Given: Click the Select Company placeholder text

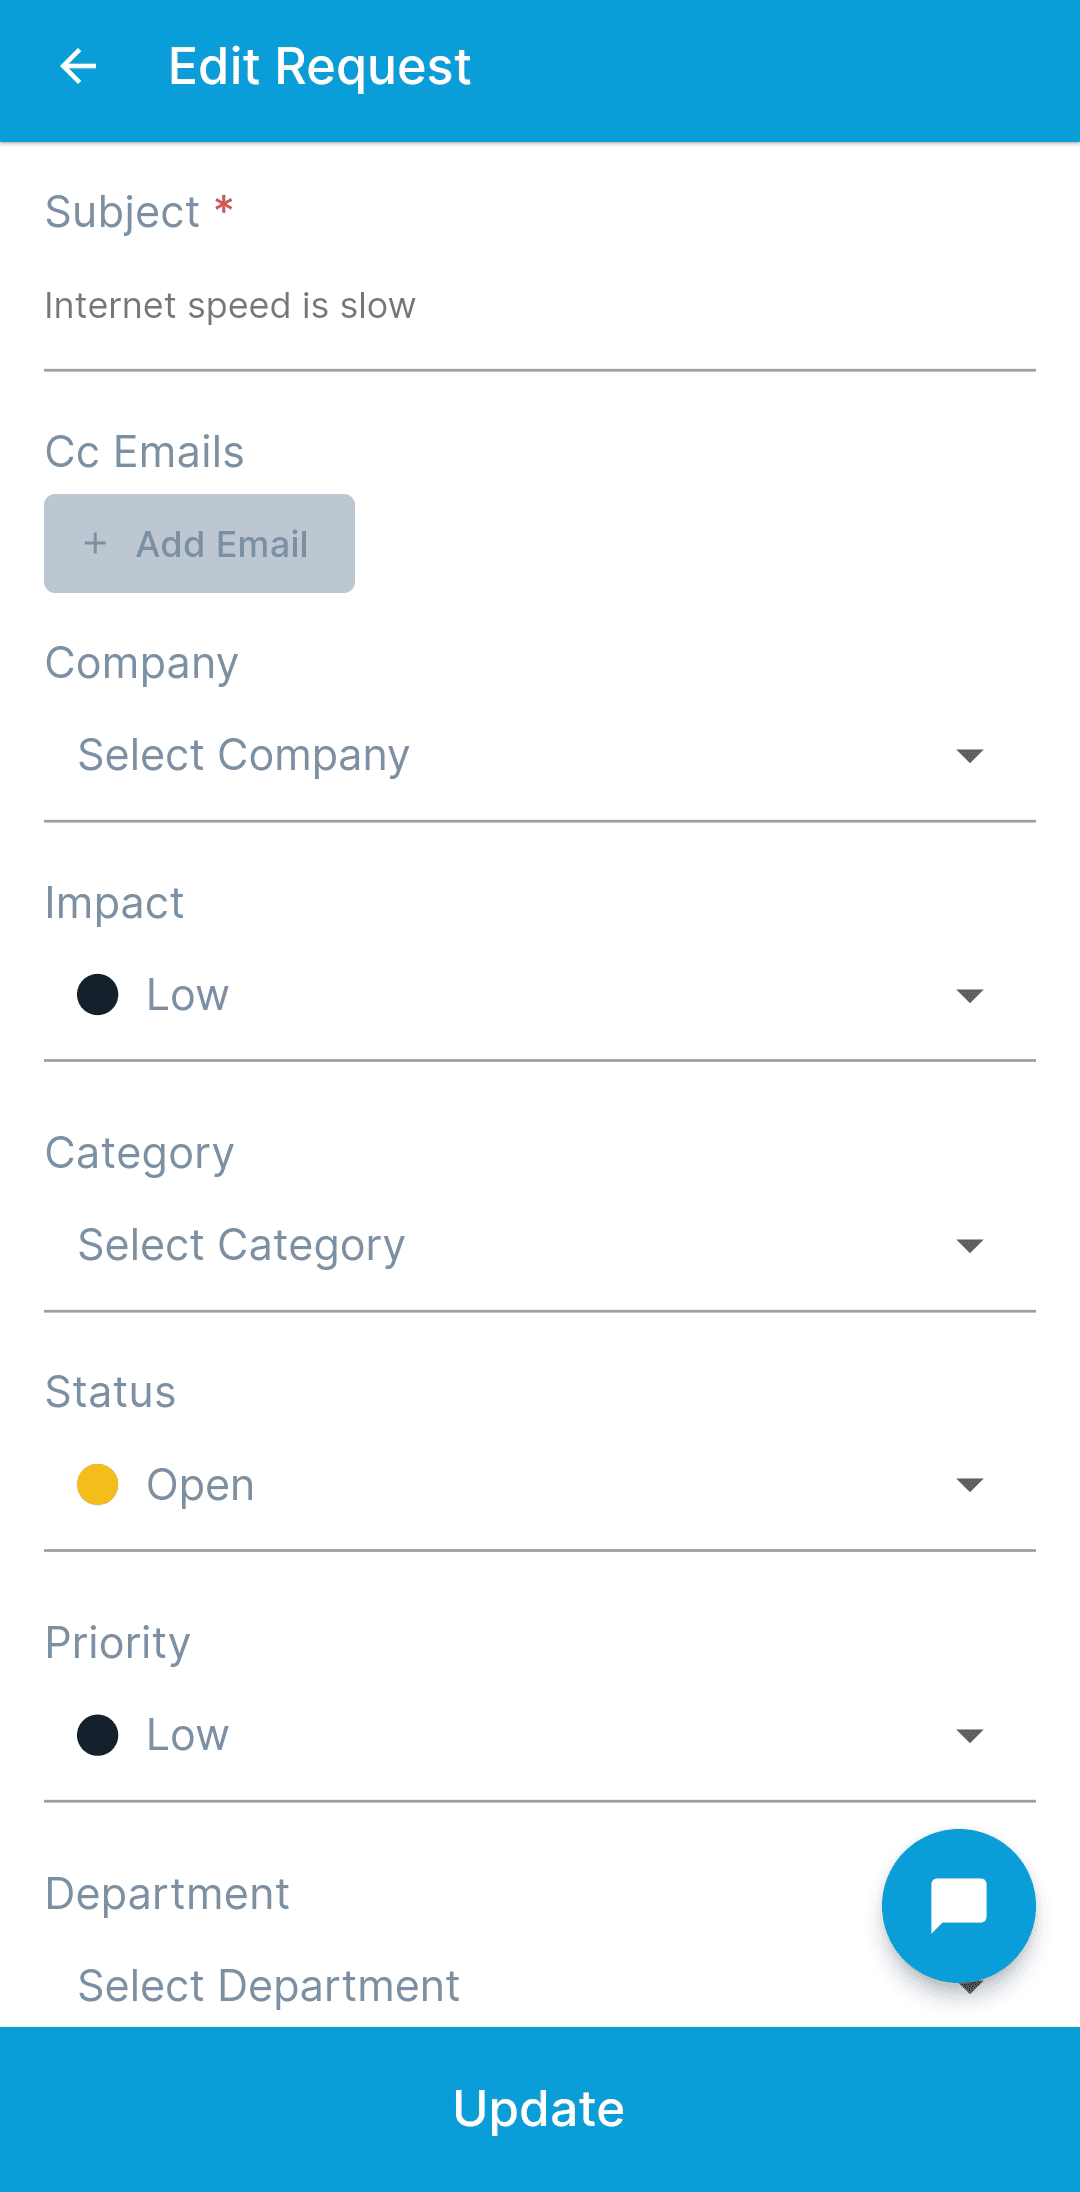Looking at the screenshot, I should [x=244, y=755].
